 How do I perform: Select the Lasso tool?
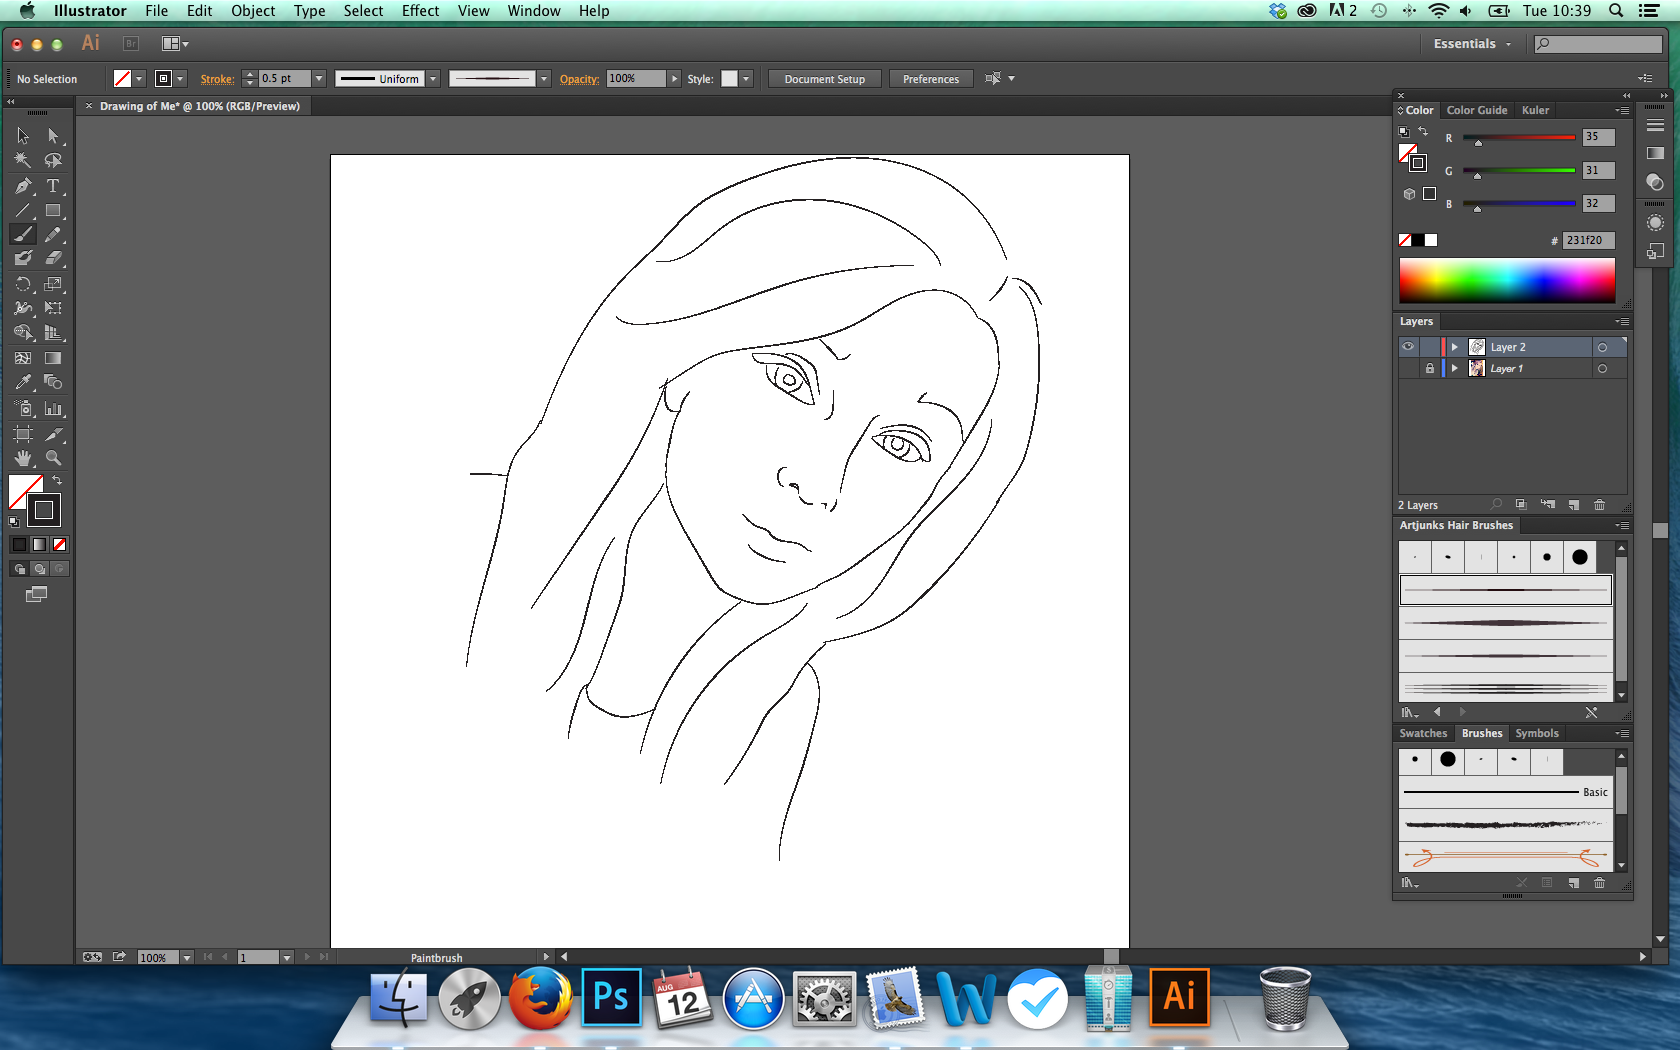[x=53, y=160]
